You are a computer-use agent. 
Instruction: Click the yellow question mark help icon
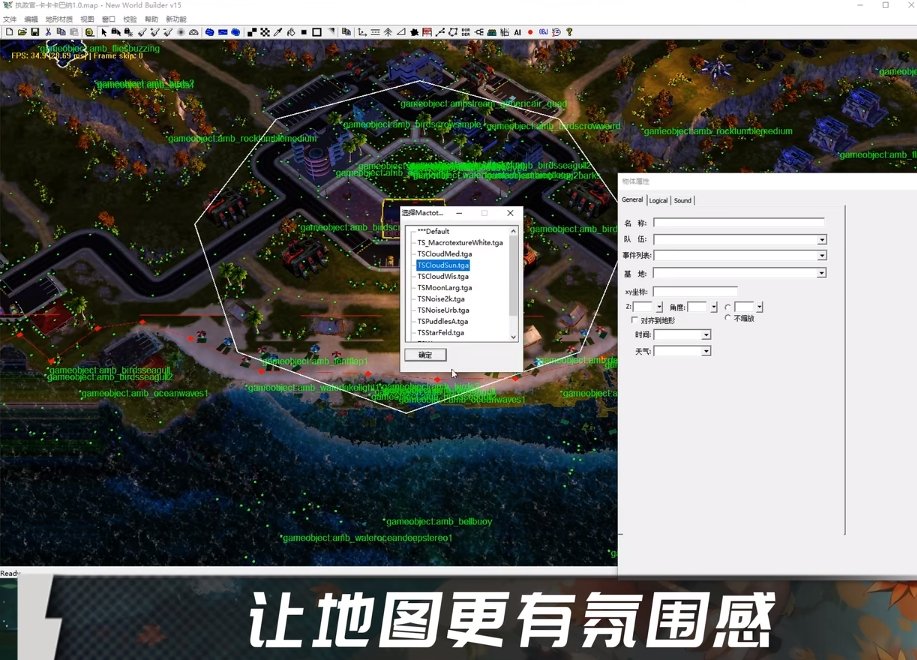[569, 32]
